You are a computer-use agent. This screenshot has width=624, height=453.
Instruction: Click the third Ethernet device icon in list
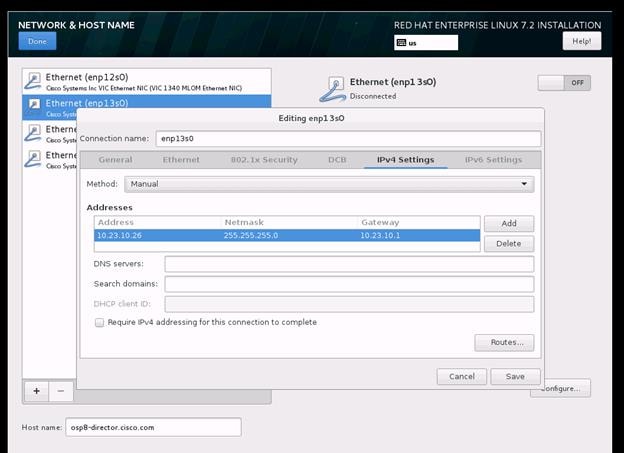pos(33,133)
